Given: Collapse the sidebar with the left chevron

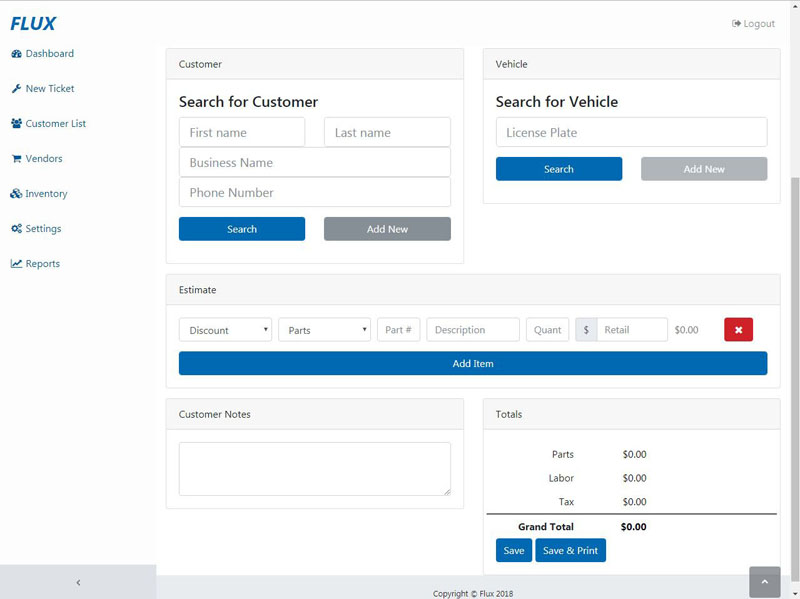Looking at the screenshot, I should [78, 582].
